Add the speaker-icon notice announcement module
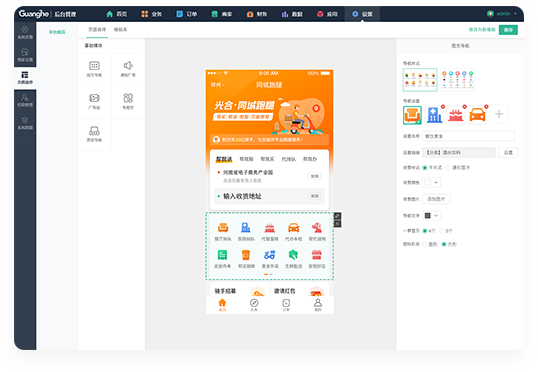 [128, 69]
